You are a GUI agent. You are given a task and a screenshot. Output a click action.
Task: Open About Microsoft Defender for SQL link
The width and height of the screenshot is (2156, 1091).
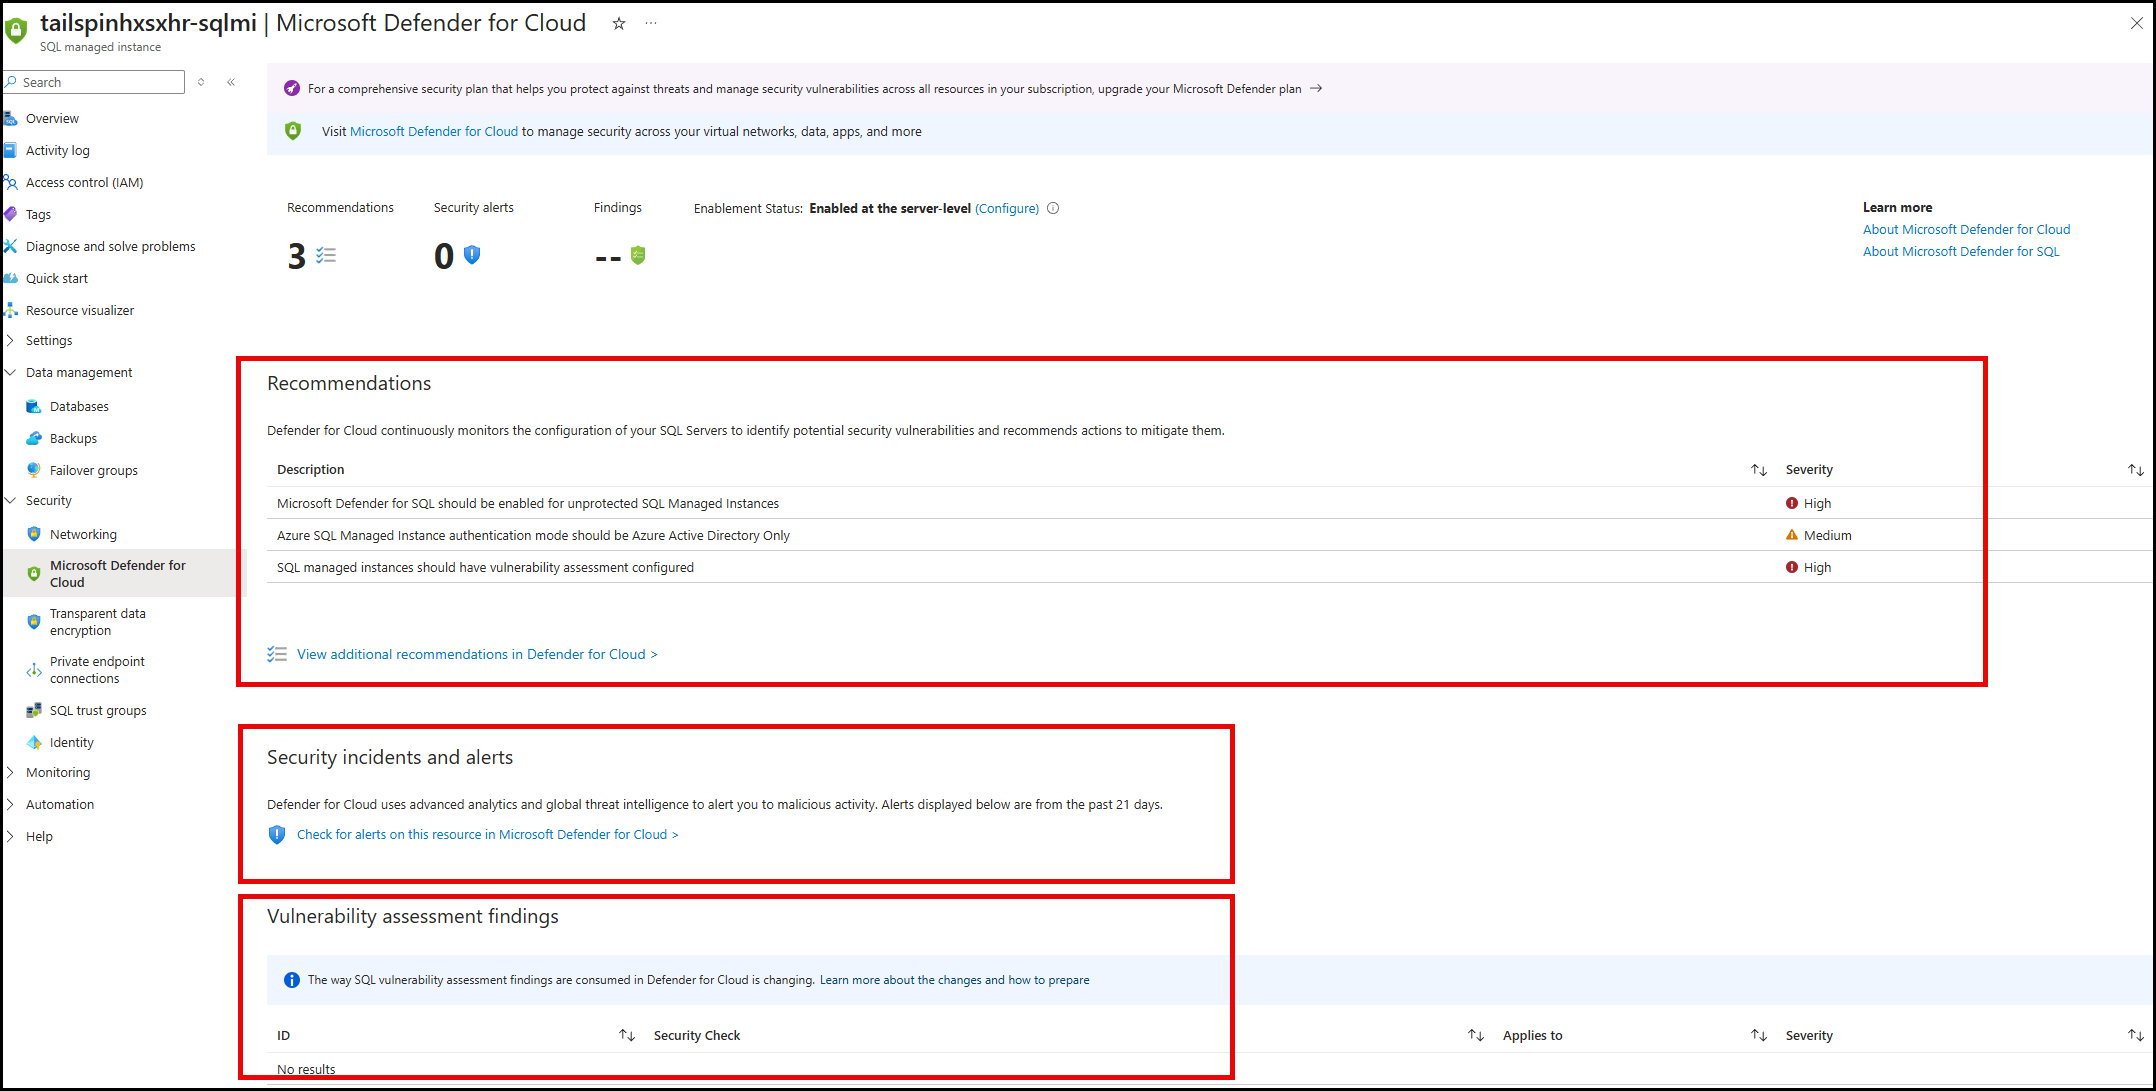1960,251
